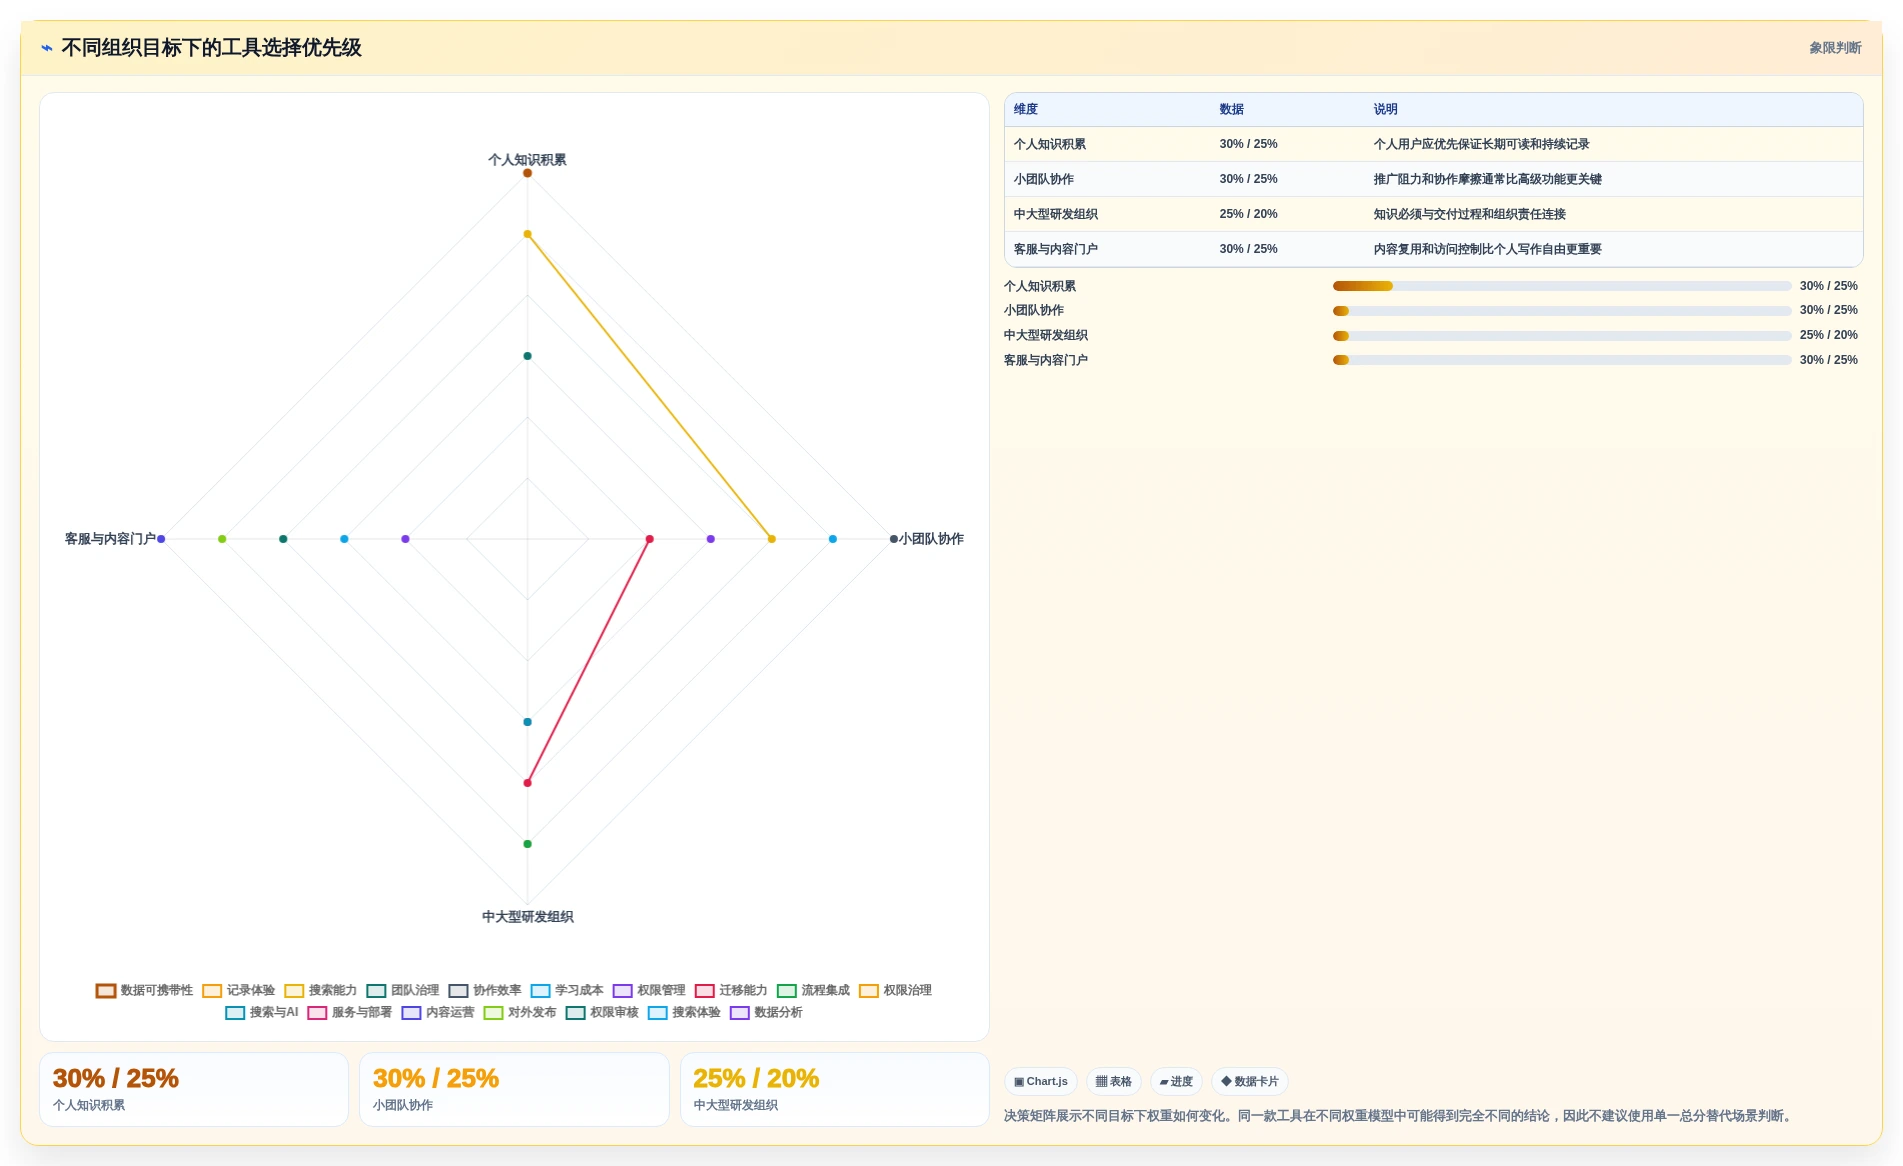1903x1166 pixels.
Task: Click the 中大型研发组织 radar axis label
Action: click(x=527, y=917)
